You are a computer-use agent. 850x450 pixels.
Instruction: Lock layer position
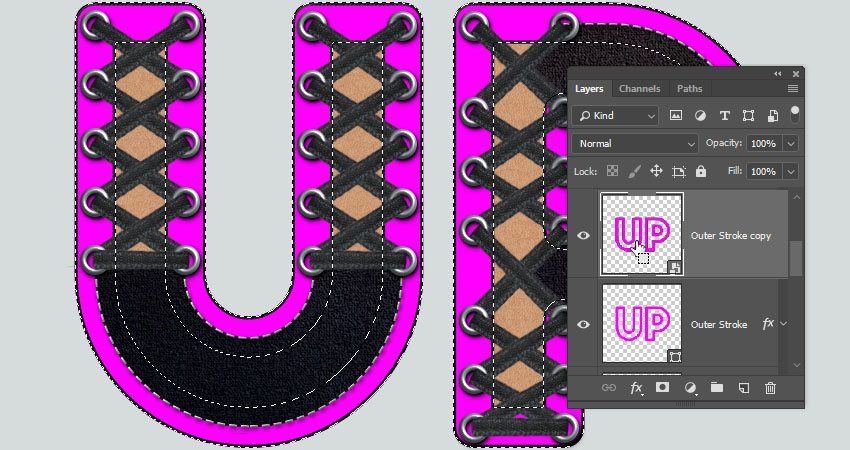click(656, 171)
